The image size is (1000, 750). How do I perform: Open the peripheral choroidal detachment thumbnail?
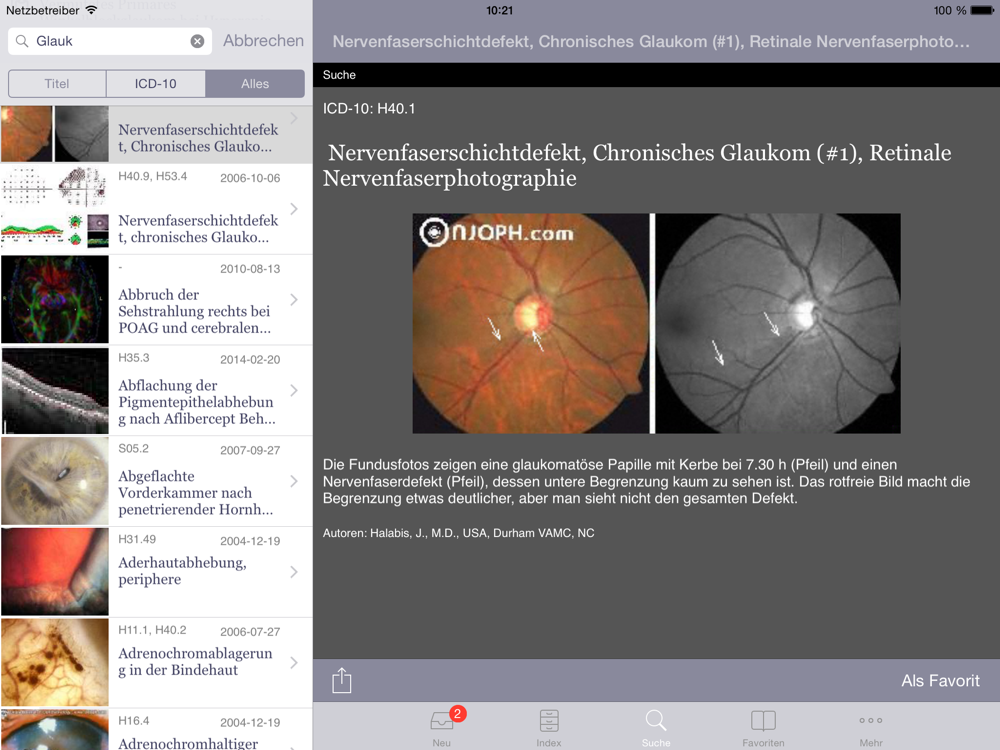click(55, 572)
